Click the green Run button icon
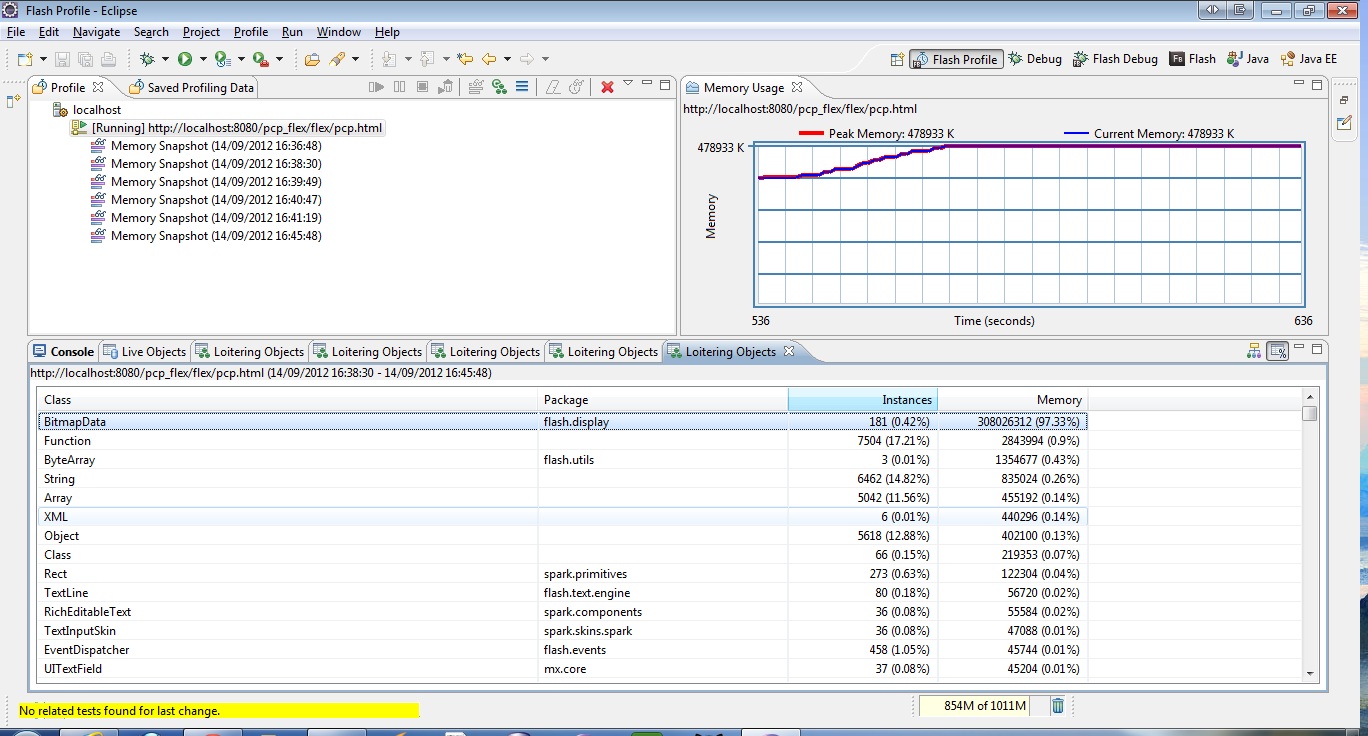This screenshot has height=736, width=1368. [x=185, y=59]
